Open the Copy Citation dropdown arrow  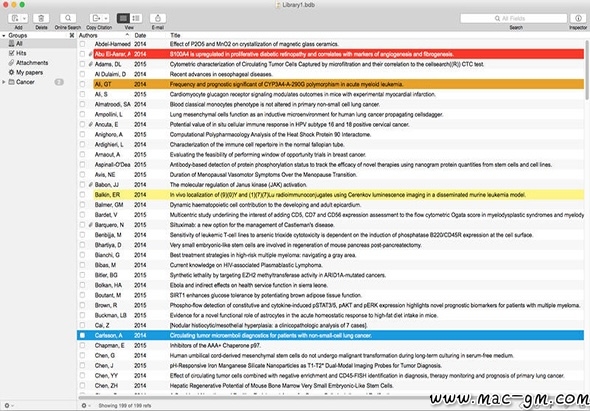tap(106, 18)
